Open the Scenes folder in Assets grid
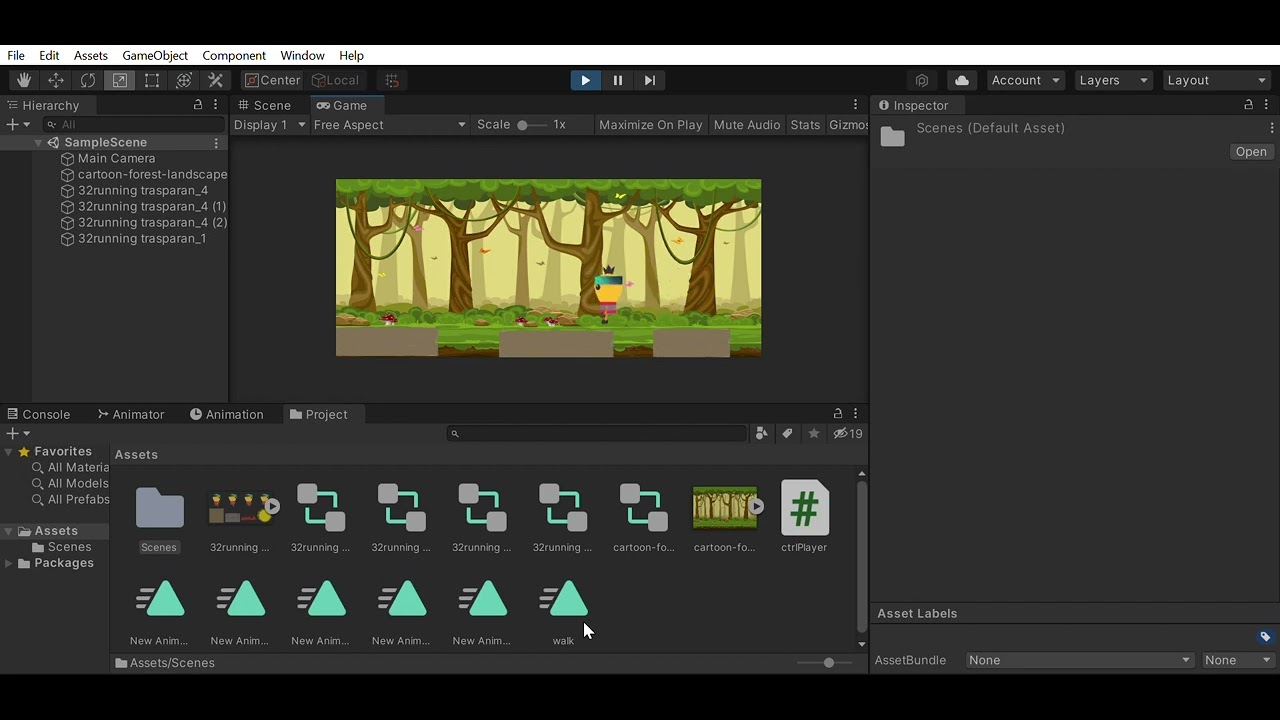Viewport: 1280px width, 720px height. pyautogui.click(x=159, y=516)
